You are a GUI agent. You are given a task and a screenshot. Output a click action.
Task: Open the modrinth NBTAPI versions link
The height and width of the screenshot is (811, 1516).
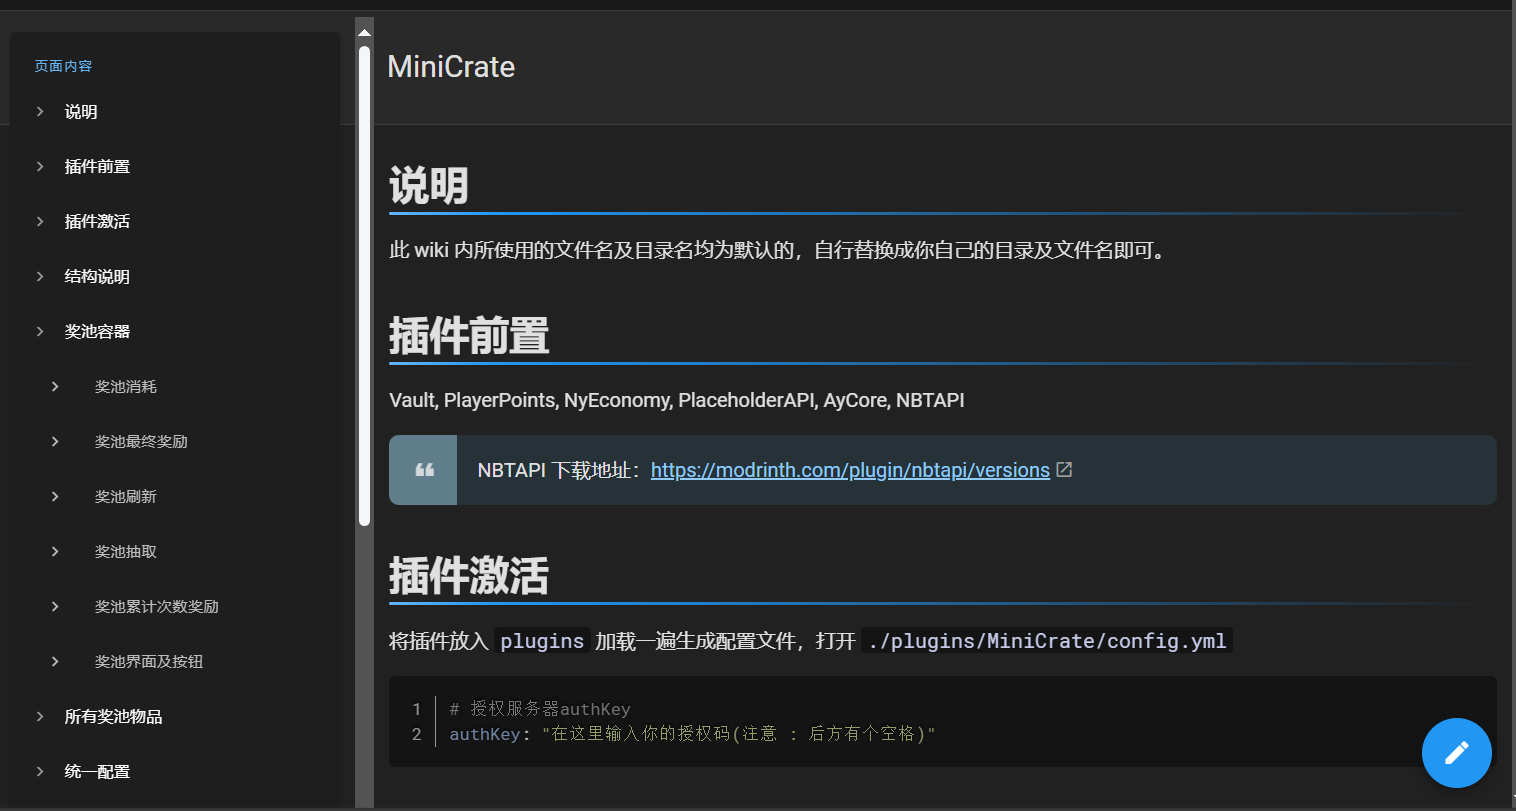[850, 470]
